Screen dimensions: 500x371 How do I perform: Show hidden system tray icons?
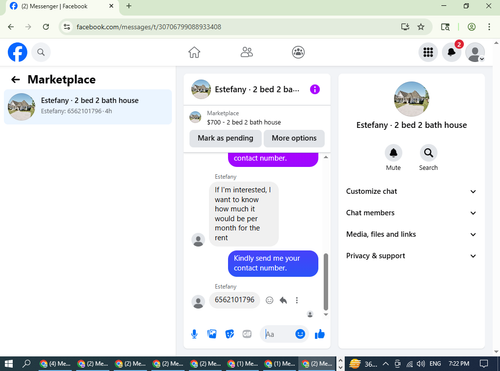tap(385, 364)
